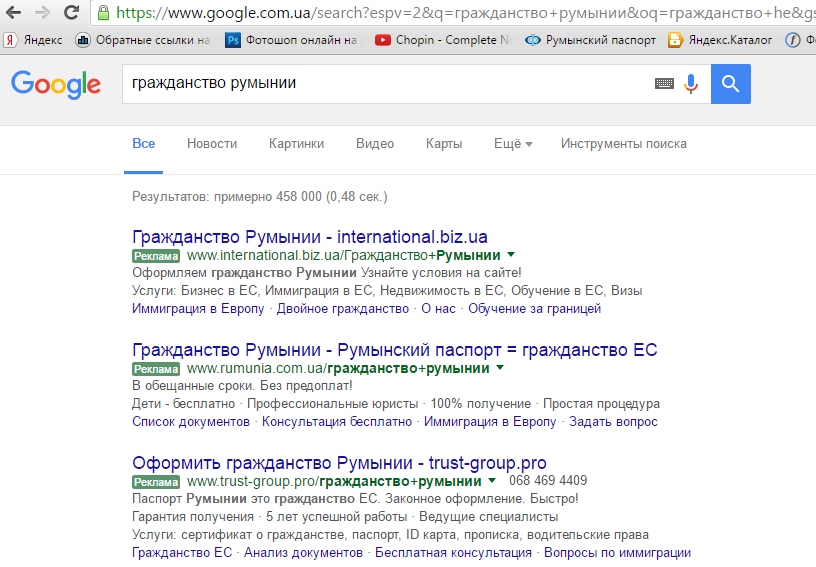Open the Двойное гражданство sitelink
816x567 pixels.
pos(343,309)
